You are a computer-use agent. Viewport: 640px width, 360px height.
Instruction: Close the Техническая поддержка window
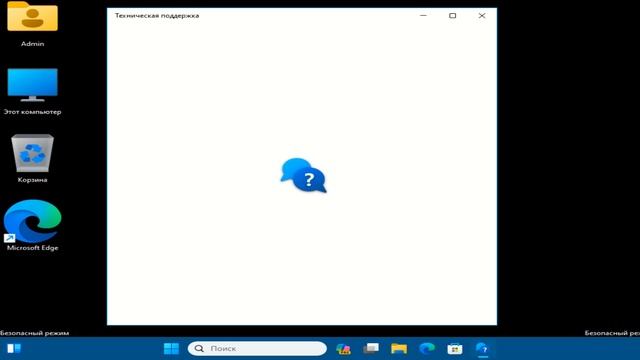482,16
